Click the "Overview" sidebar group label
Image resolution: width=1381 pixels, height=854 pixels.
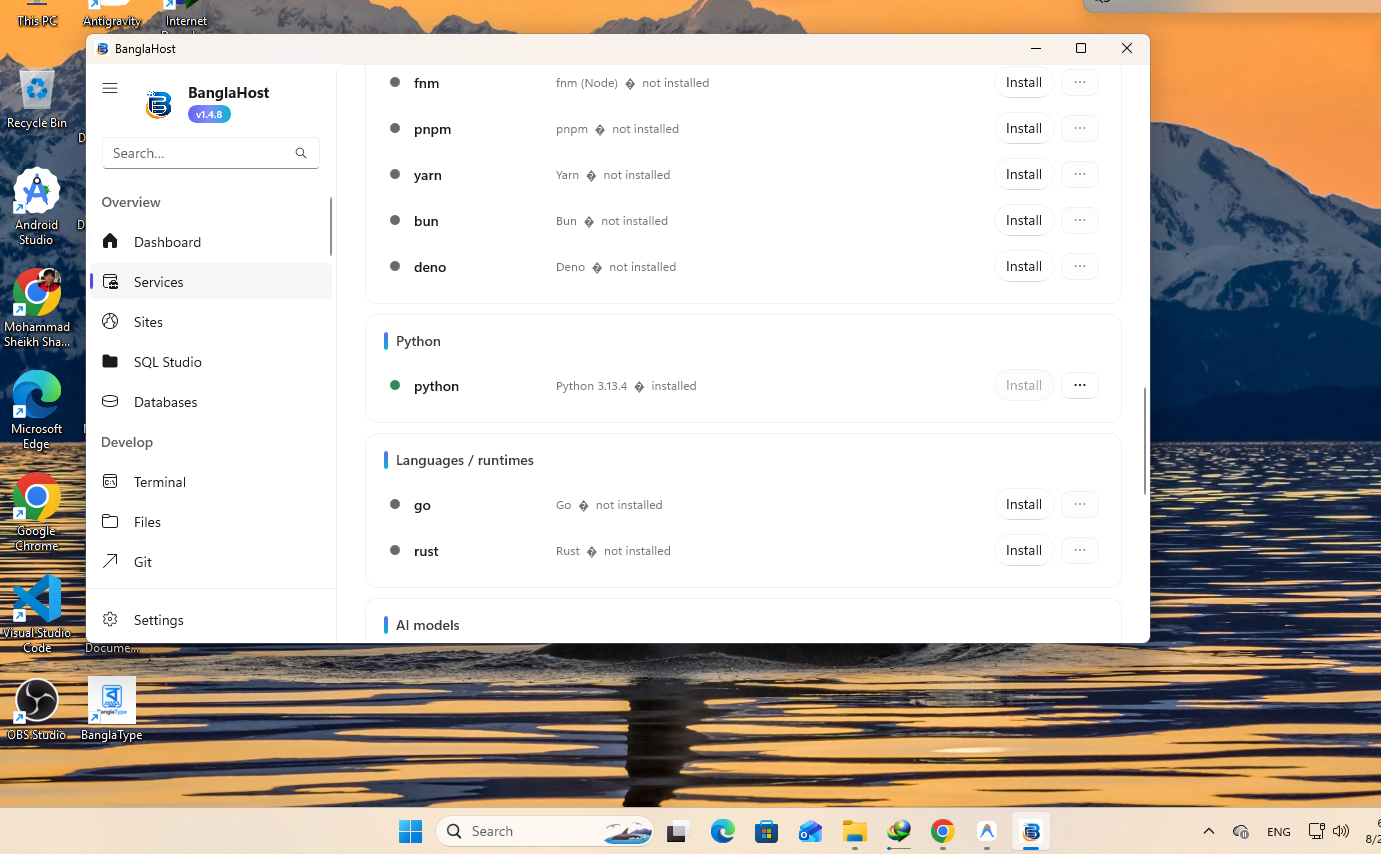(131, 202)
